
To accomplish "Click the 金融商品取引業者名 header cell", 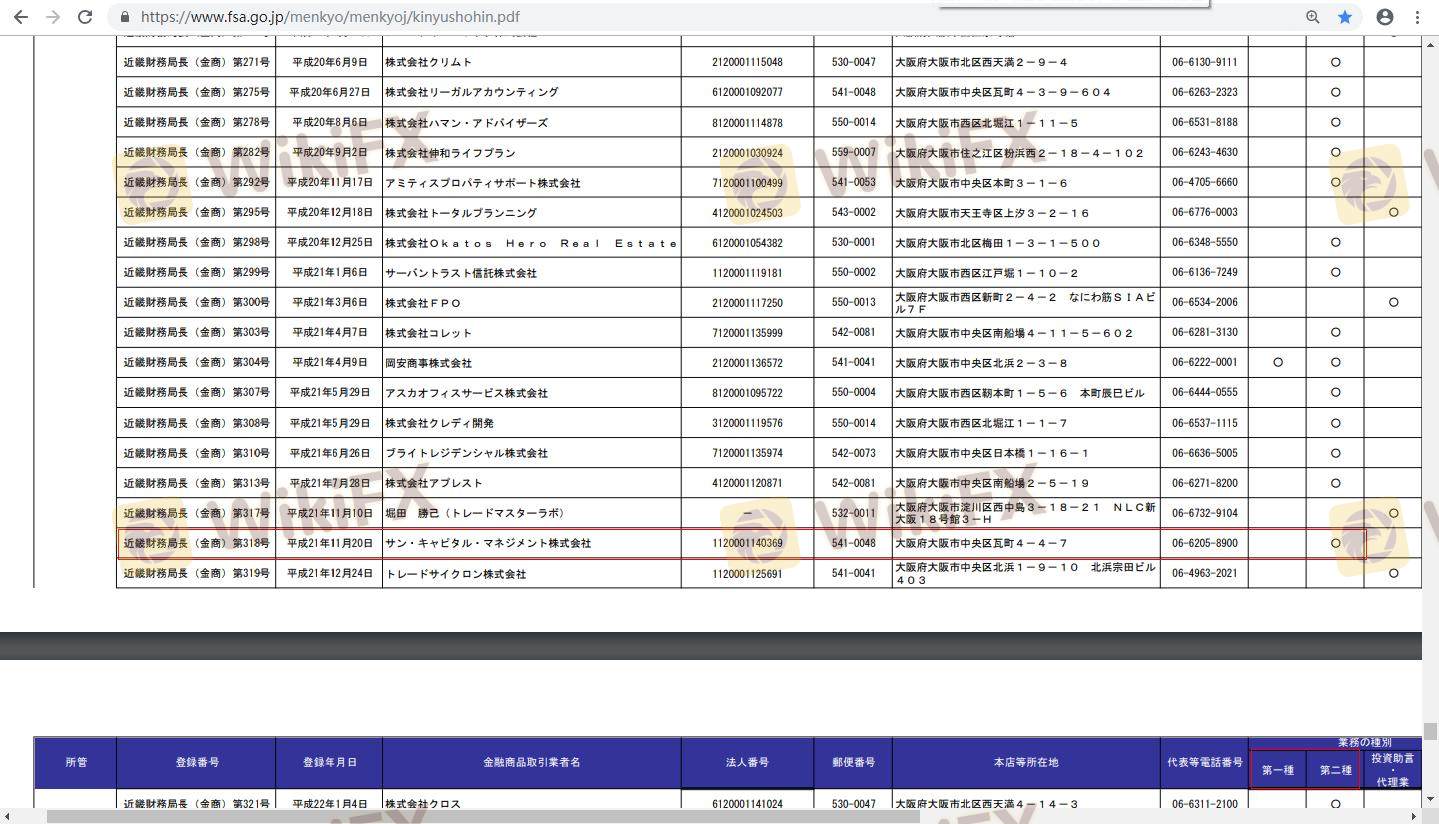I will point(531,762).
